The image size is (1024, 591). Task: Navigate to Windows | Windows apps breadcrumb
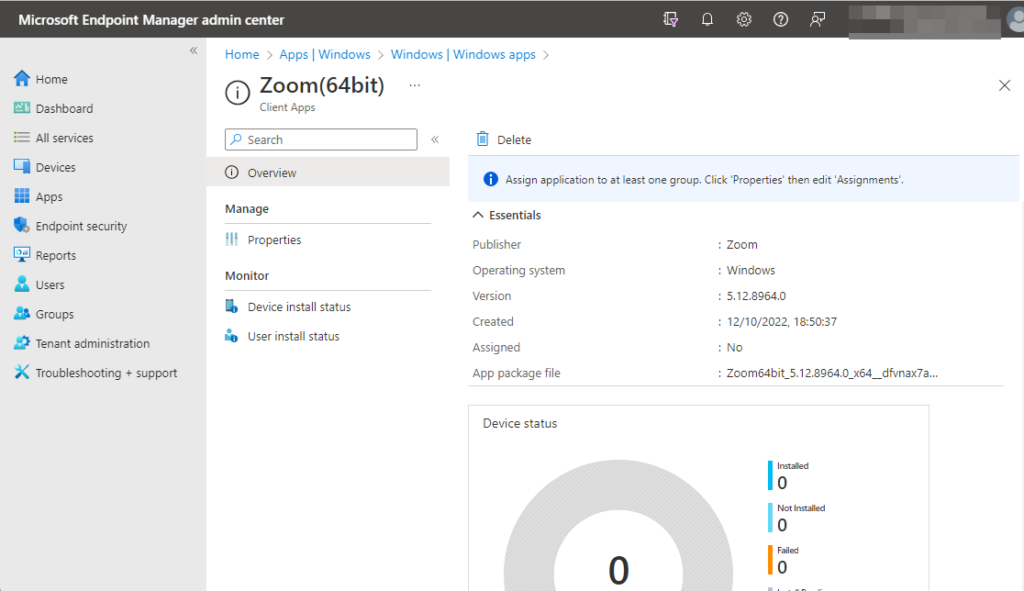463,54
